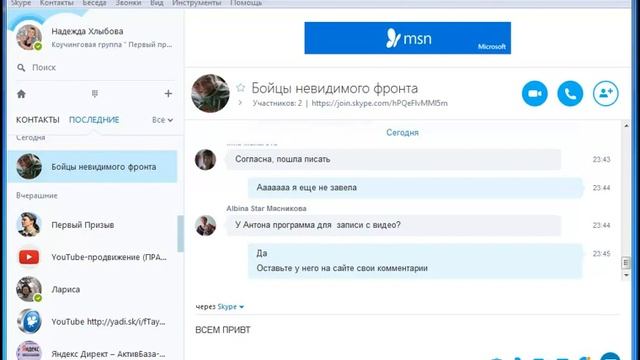Open the Помощь menu

pos(246,3)
